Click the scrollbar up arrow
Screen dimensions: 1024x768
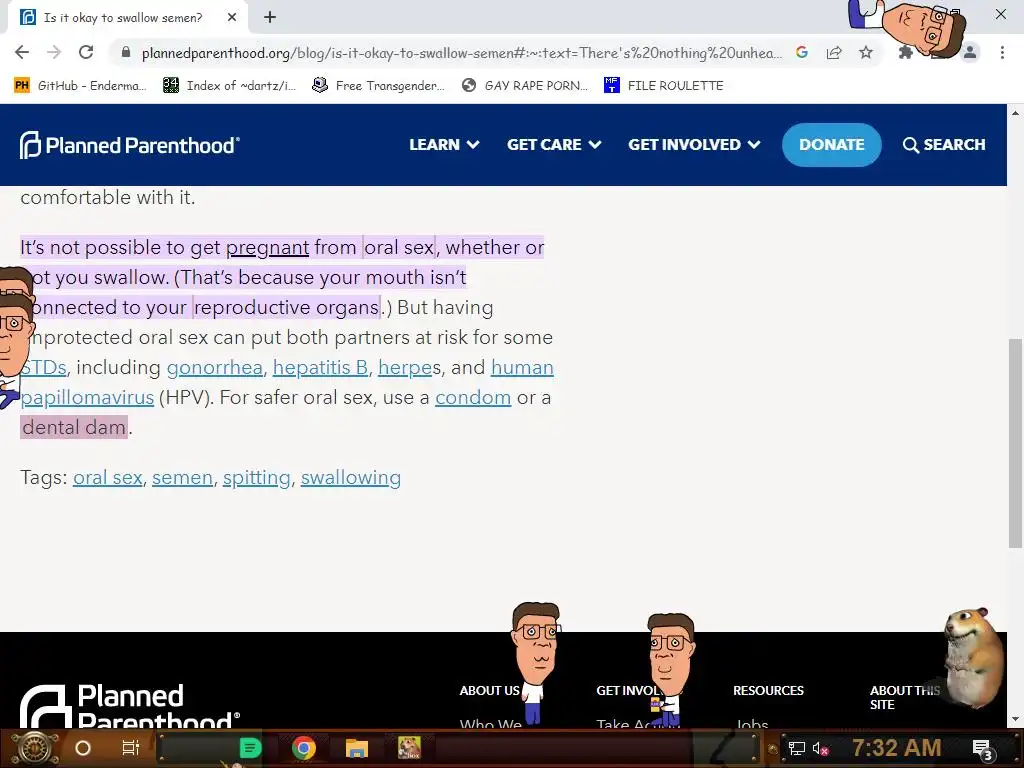1015,112
